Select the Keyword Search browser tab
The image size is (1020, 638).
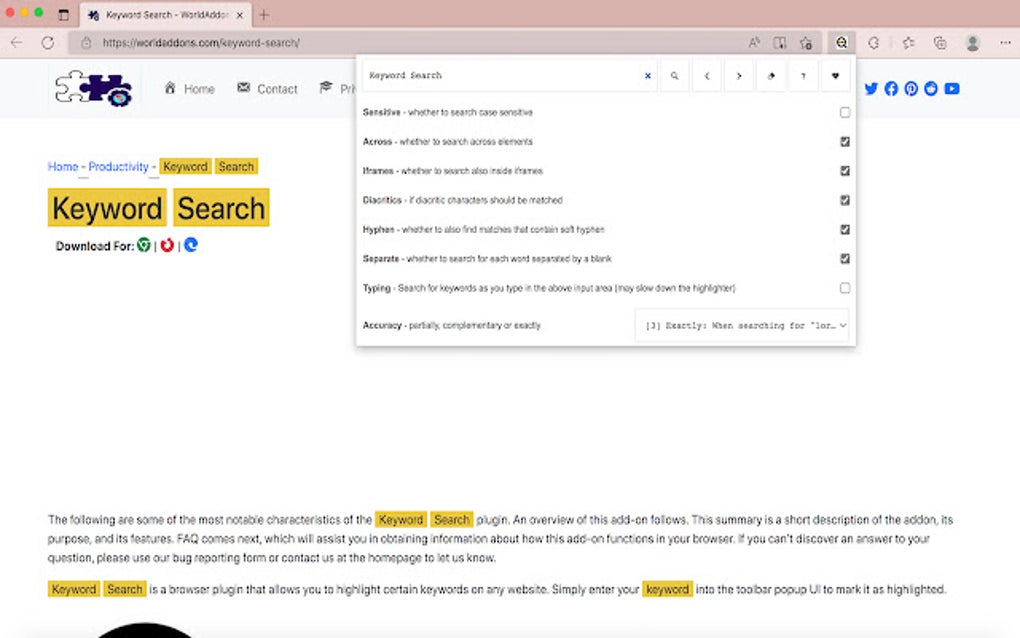pos(165,14)
